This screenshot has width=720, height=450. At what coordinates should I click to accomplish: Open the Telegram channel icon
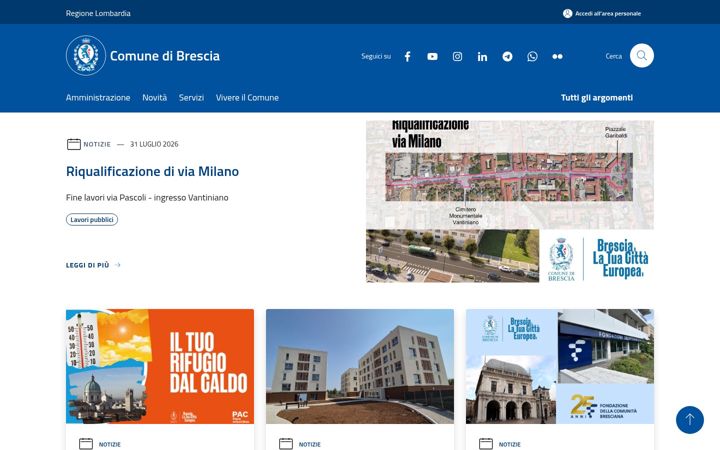coord(507,56)
